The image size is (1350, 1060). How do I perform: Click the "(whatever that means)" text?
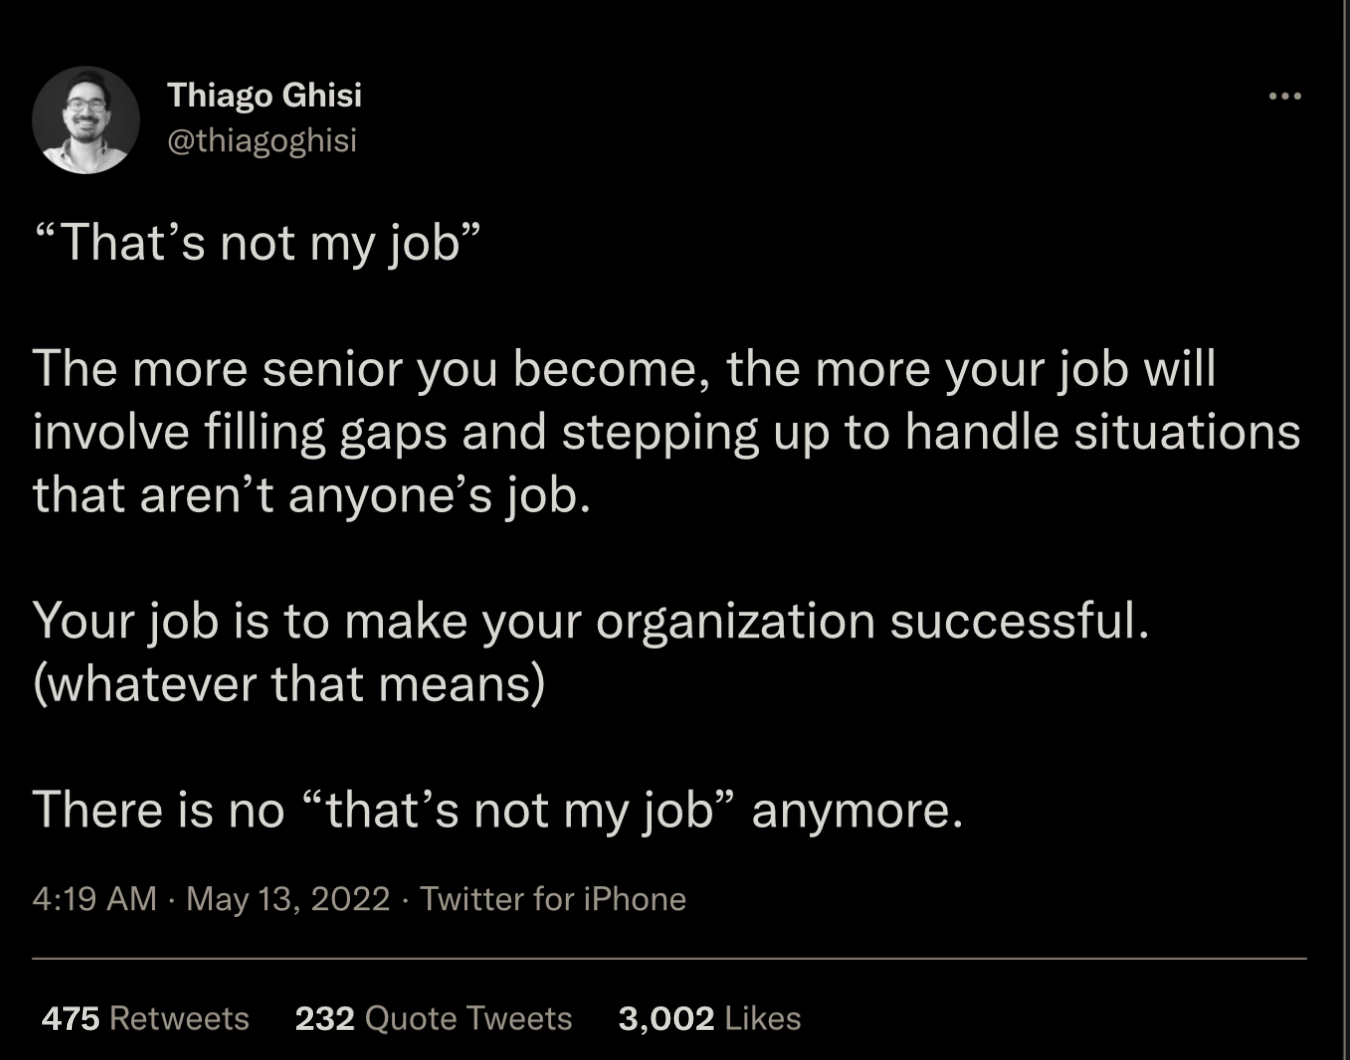(289, 684)
